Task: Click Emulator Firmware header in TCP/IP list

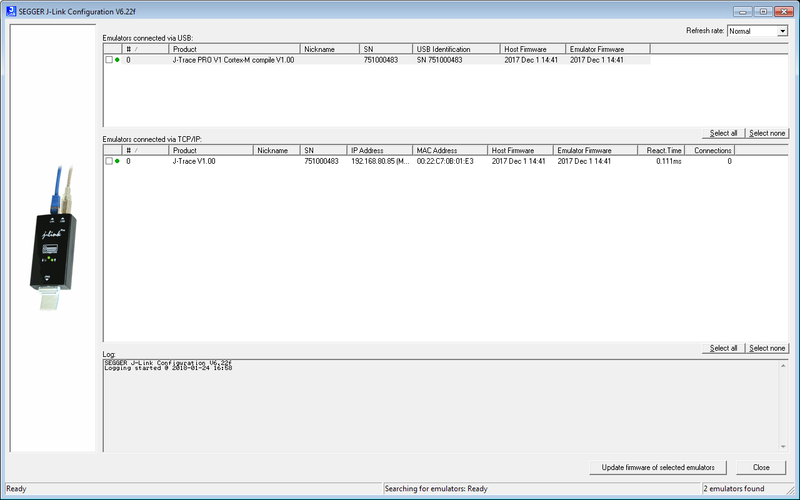Action: 595,151
